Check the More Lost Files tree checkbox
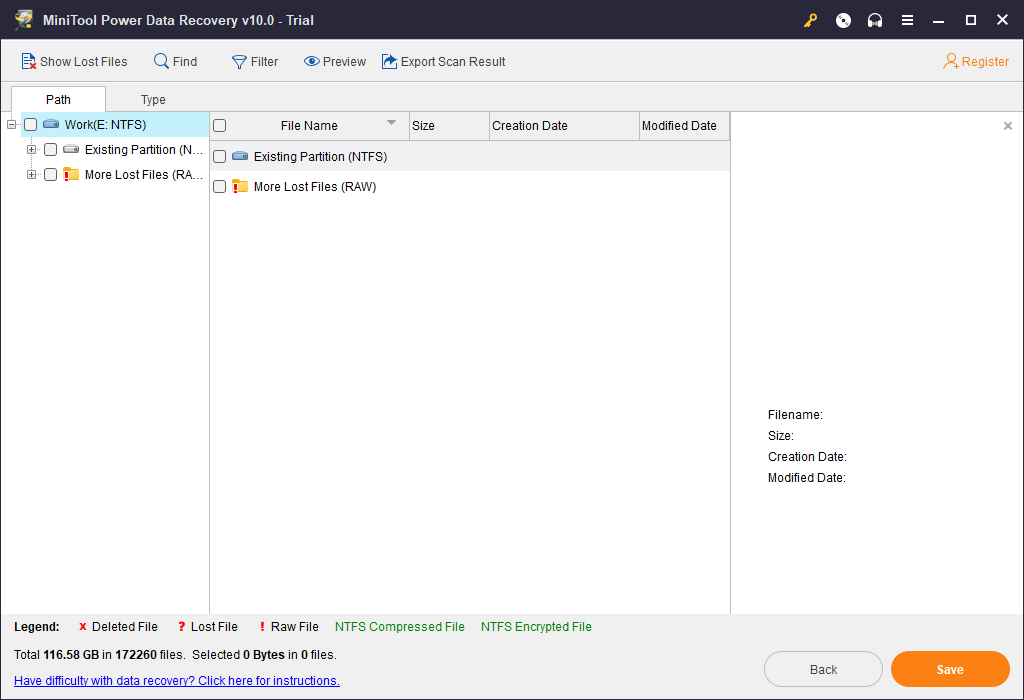 point(50,174)
